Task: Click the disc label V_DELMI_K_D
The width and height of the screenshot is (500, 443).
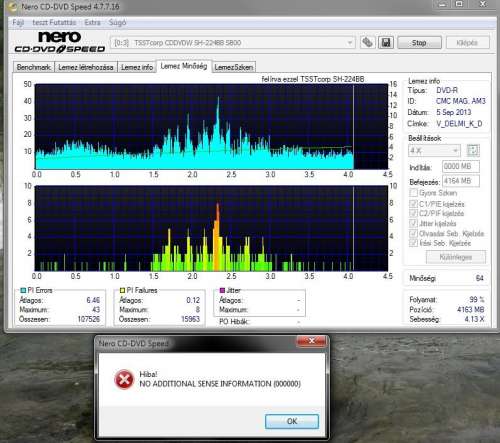Action: click(459, 124)
